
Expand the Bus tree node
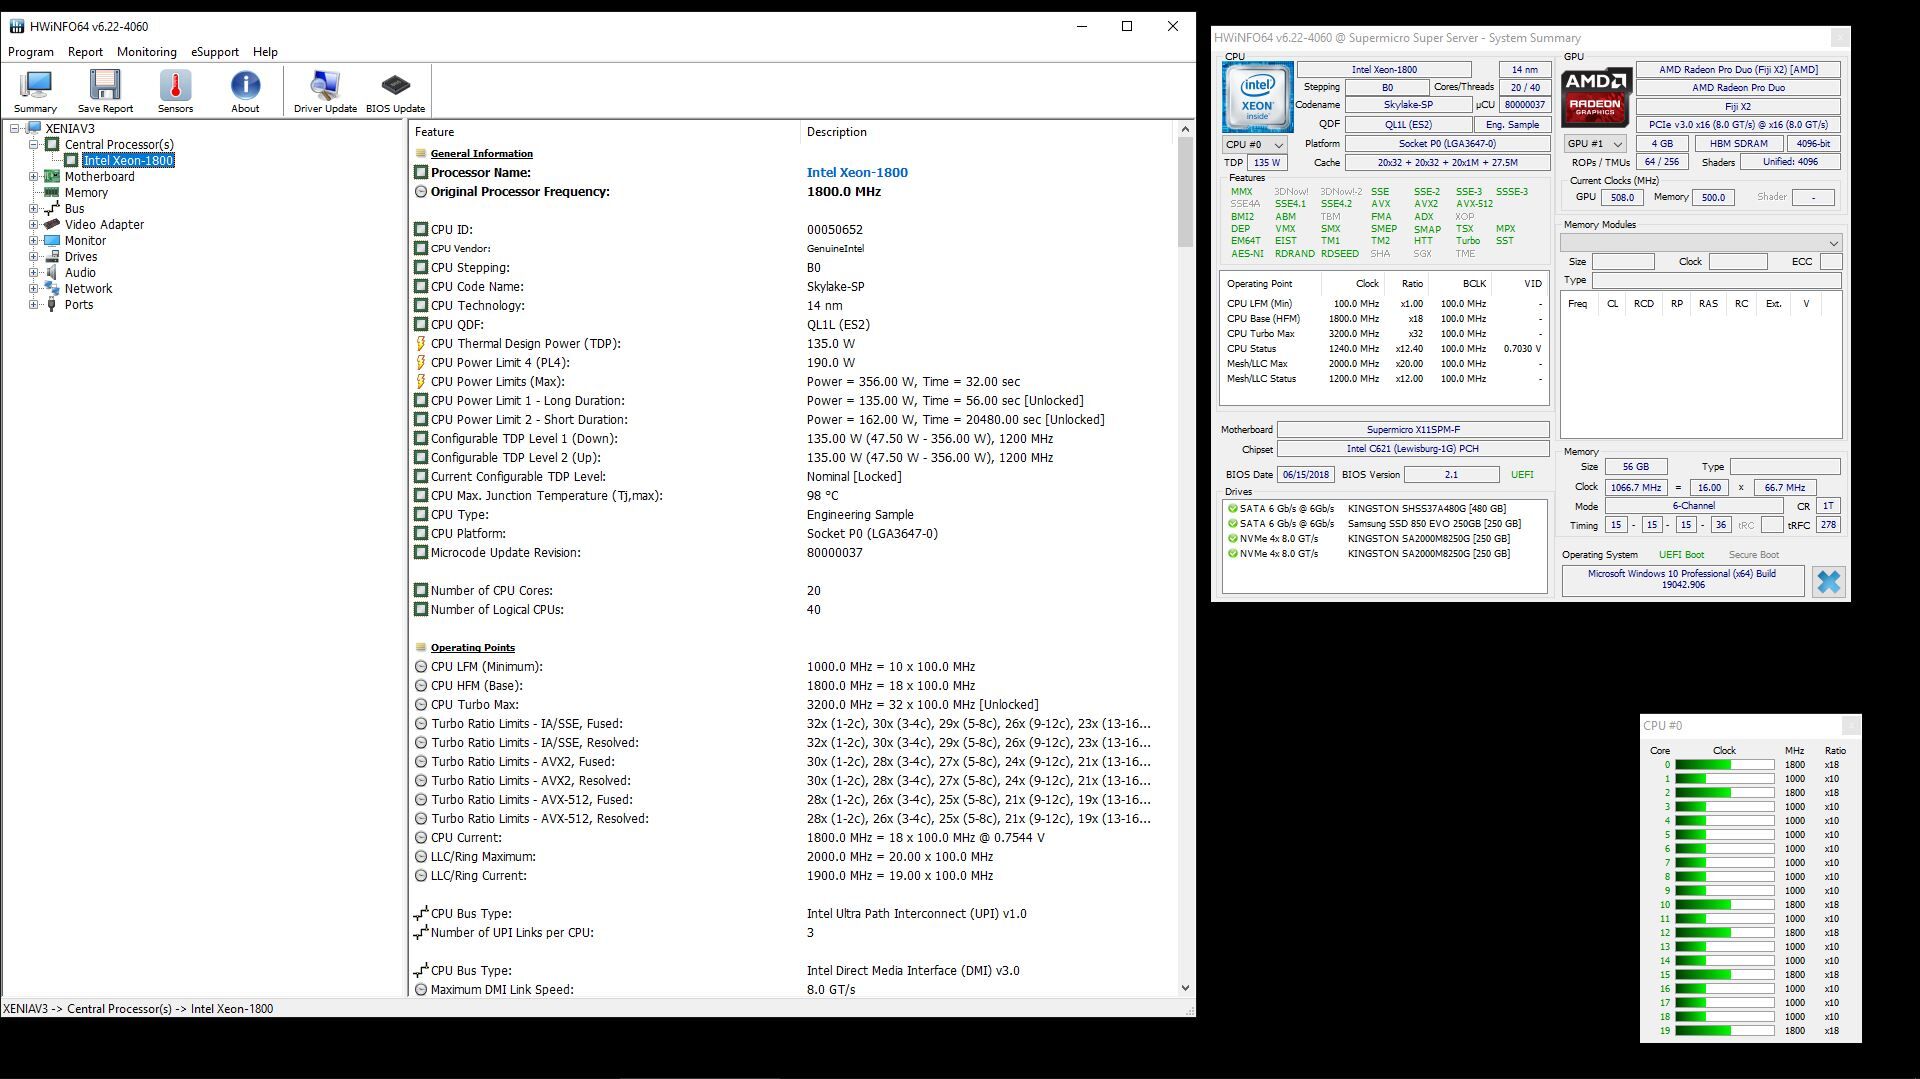[34, 209]
